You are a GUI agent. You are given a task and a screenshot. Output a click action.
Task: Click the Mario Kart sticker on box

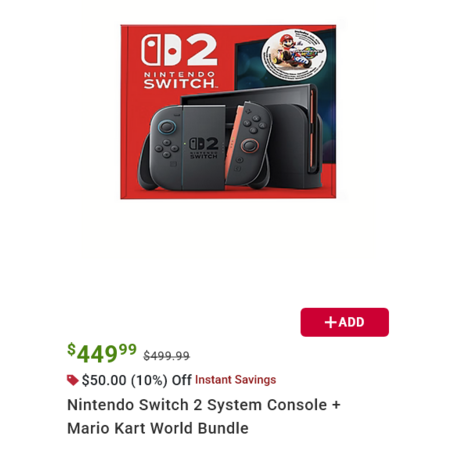click(294, 55)
